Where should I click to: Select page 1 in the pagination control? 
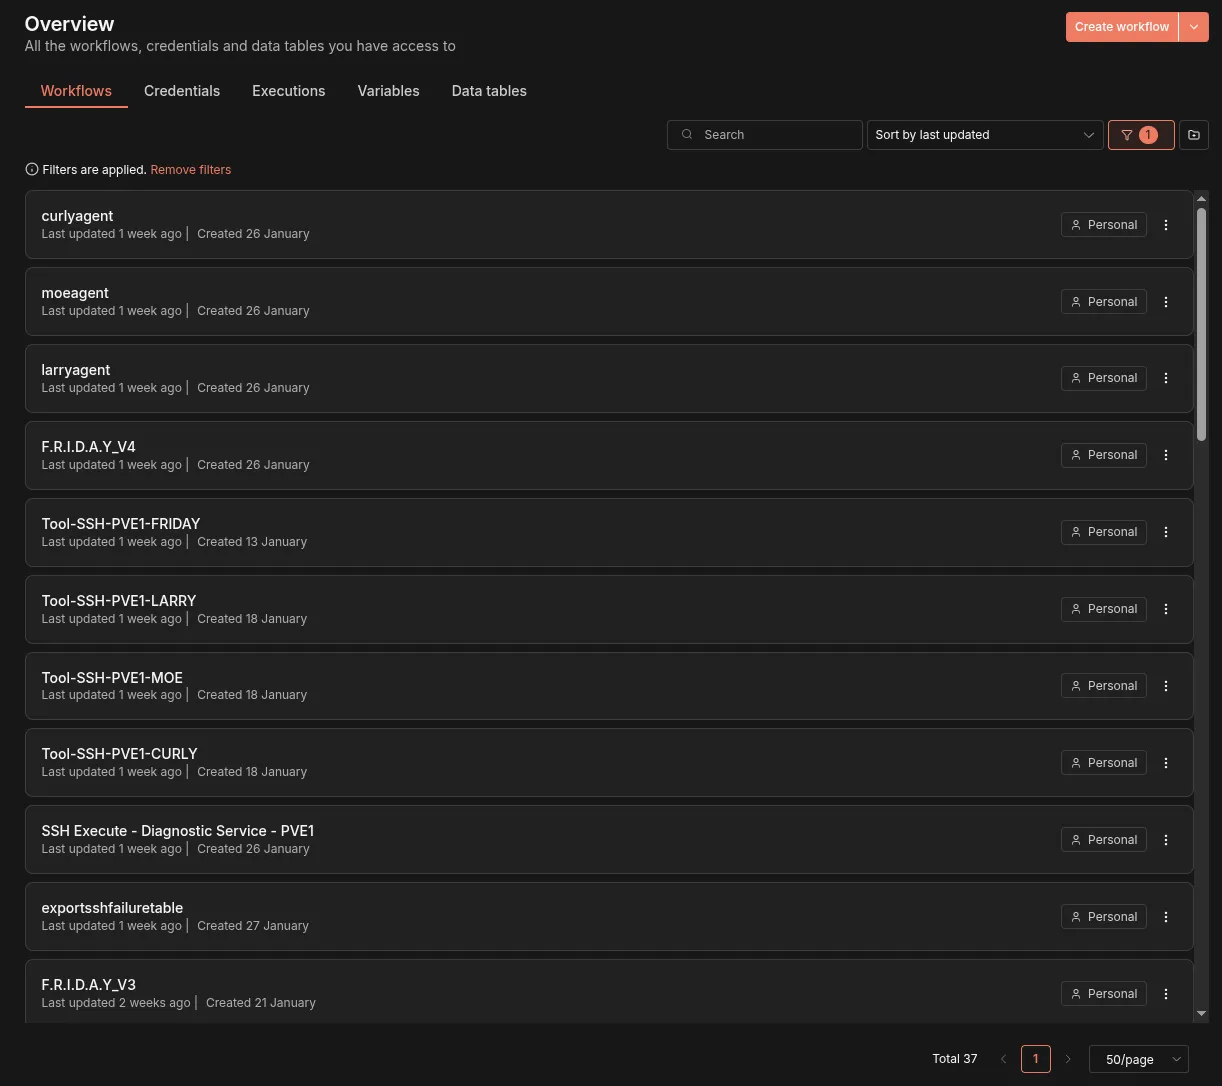[1035, 1058]
